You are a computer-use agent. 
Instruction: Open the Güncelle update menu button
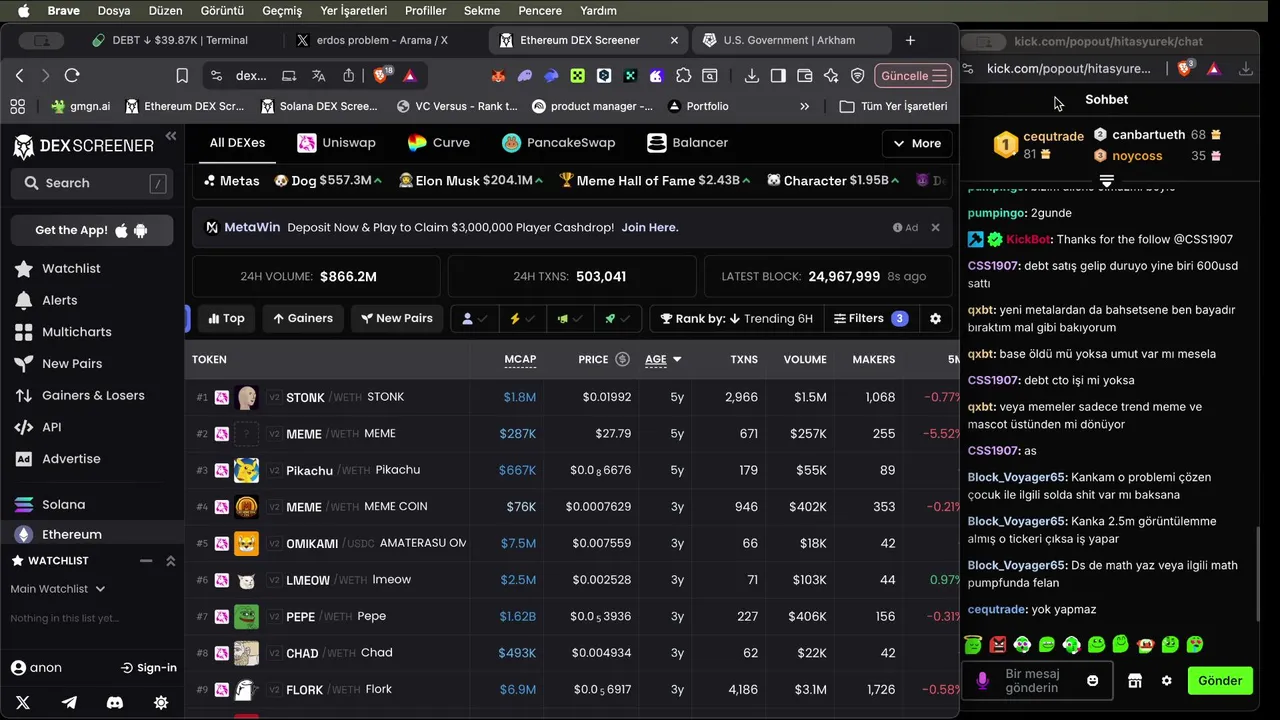[914, 76]
